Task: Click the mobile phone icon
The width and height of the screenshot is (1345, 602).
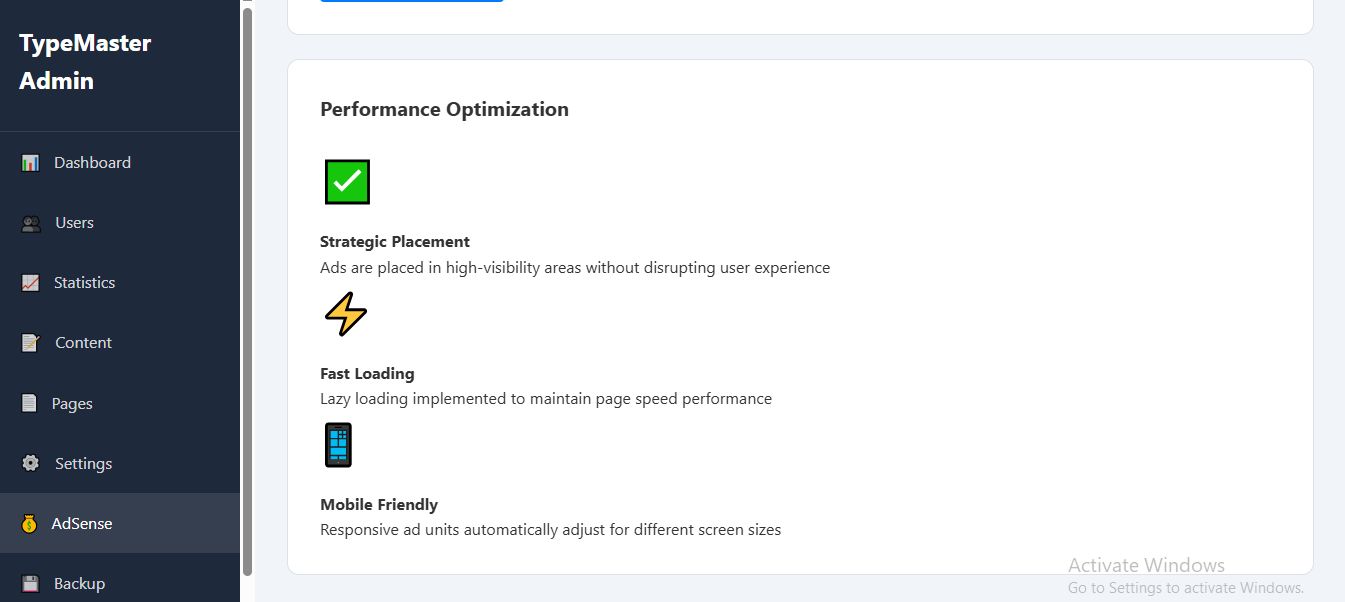Action: [338, 445]
